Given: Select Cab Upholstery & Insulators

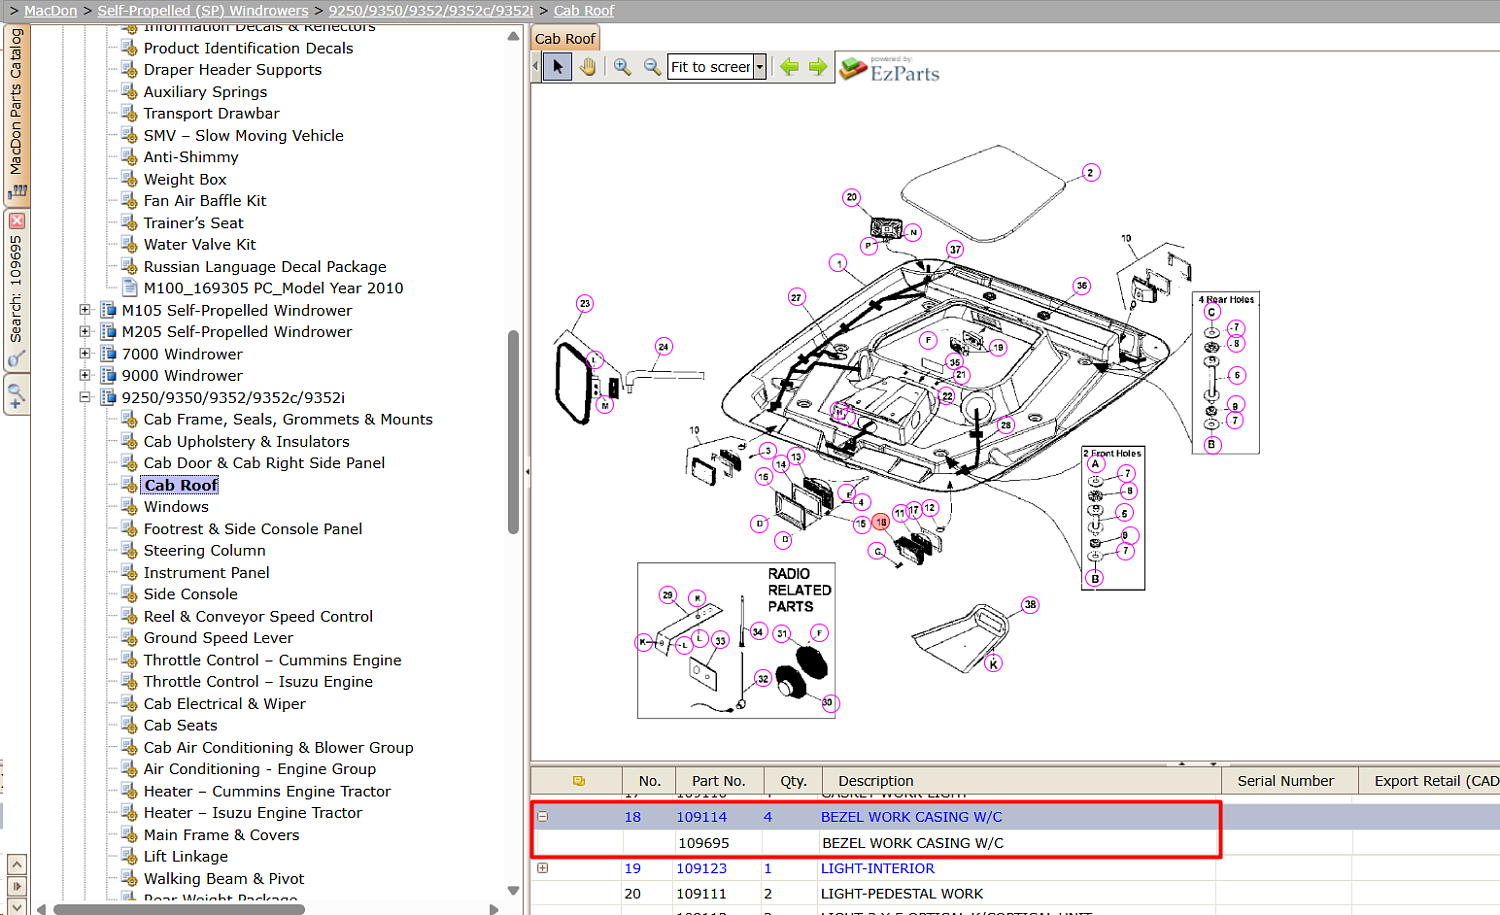Looking at the screenshot, I should point(246,441).
